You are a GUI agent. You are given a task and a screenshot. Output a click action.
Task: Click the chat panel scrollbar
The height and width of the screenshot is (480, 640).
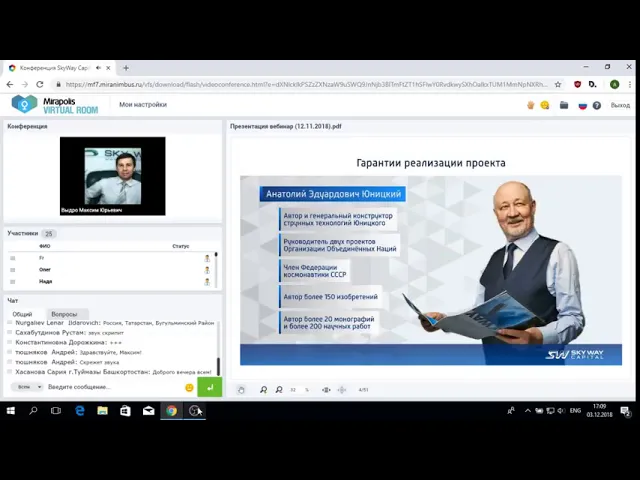point(218,367)
